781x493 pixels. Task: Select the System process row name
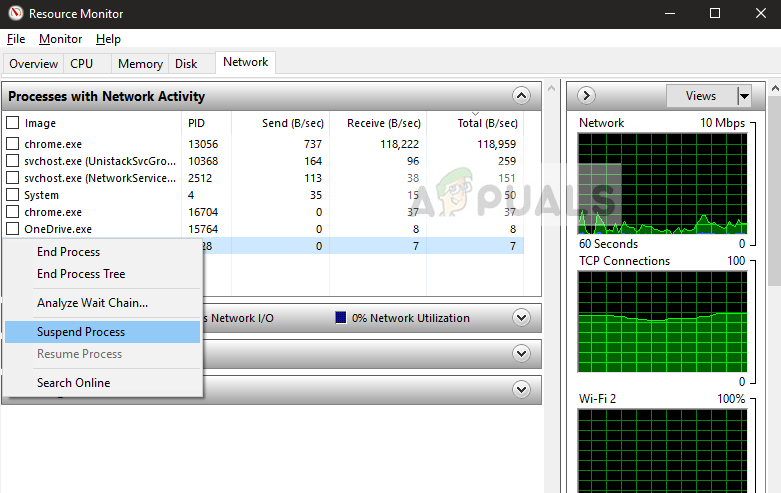[41, 195]
